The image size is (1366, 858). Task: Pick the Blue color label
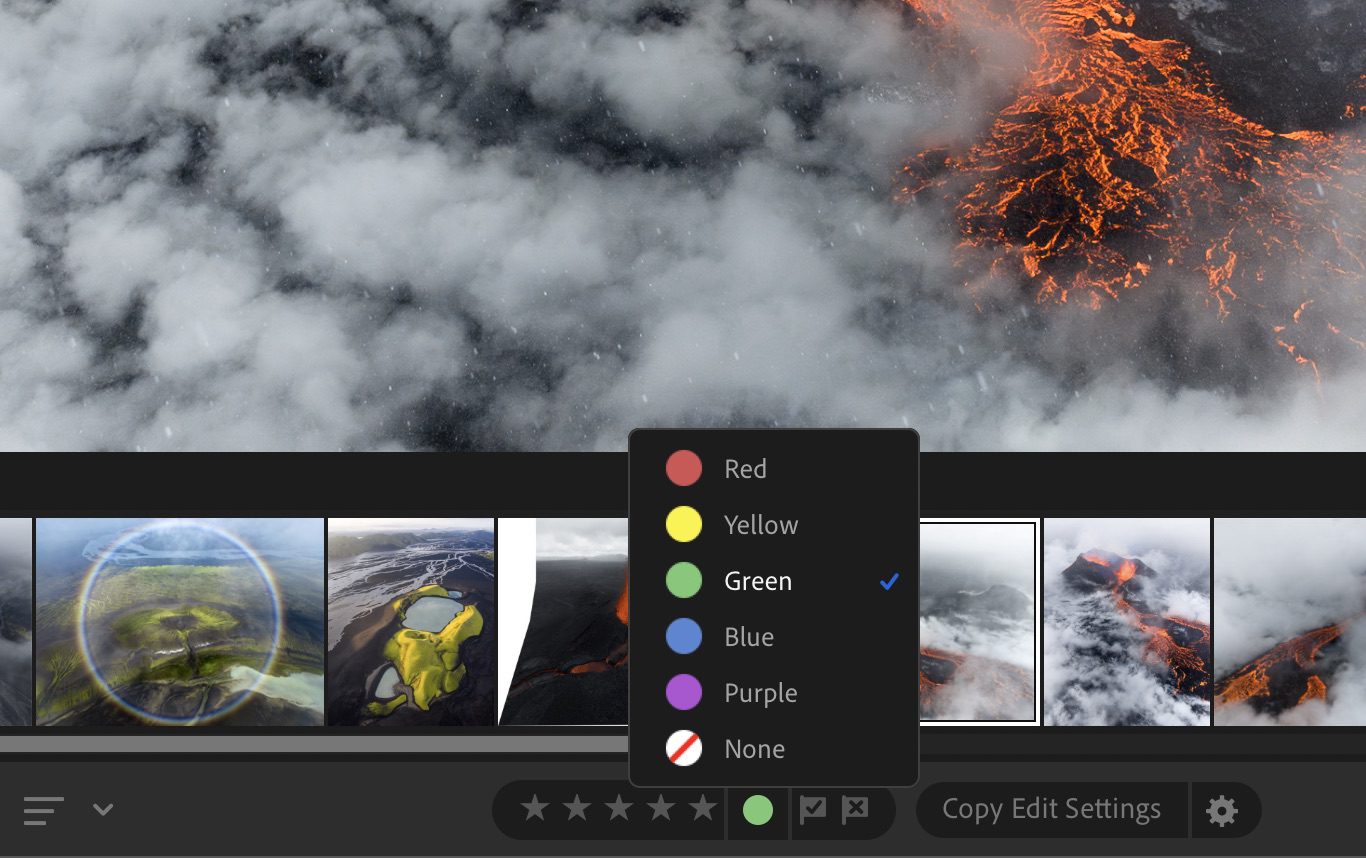[x=748, y=637]
